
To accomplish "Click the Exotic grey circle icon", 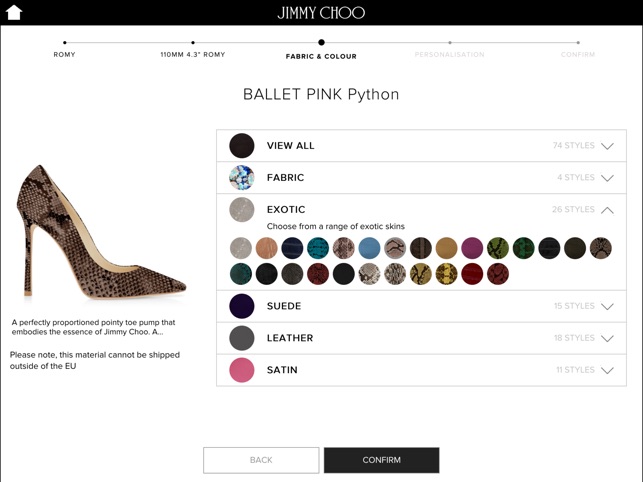I will click(x=242, y=210).
